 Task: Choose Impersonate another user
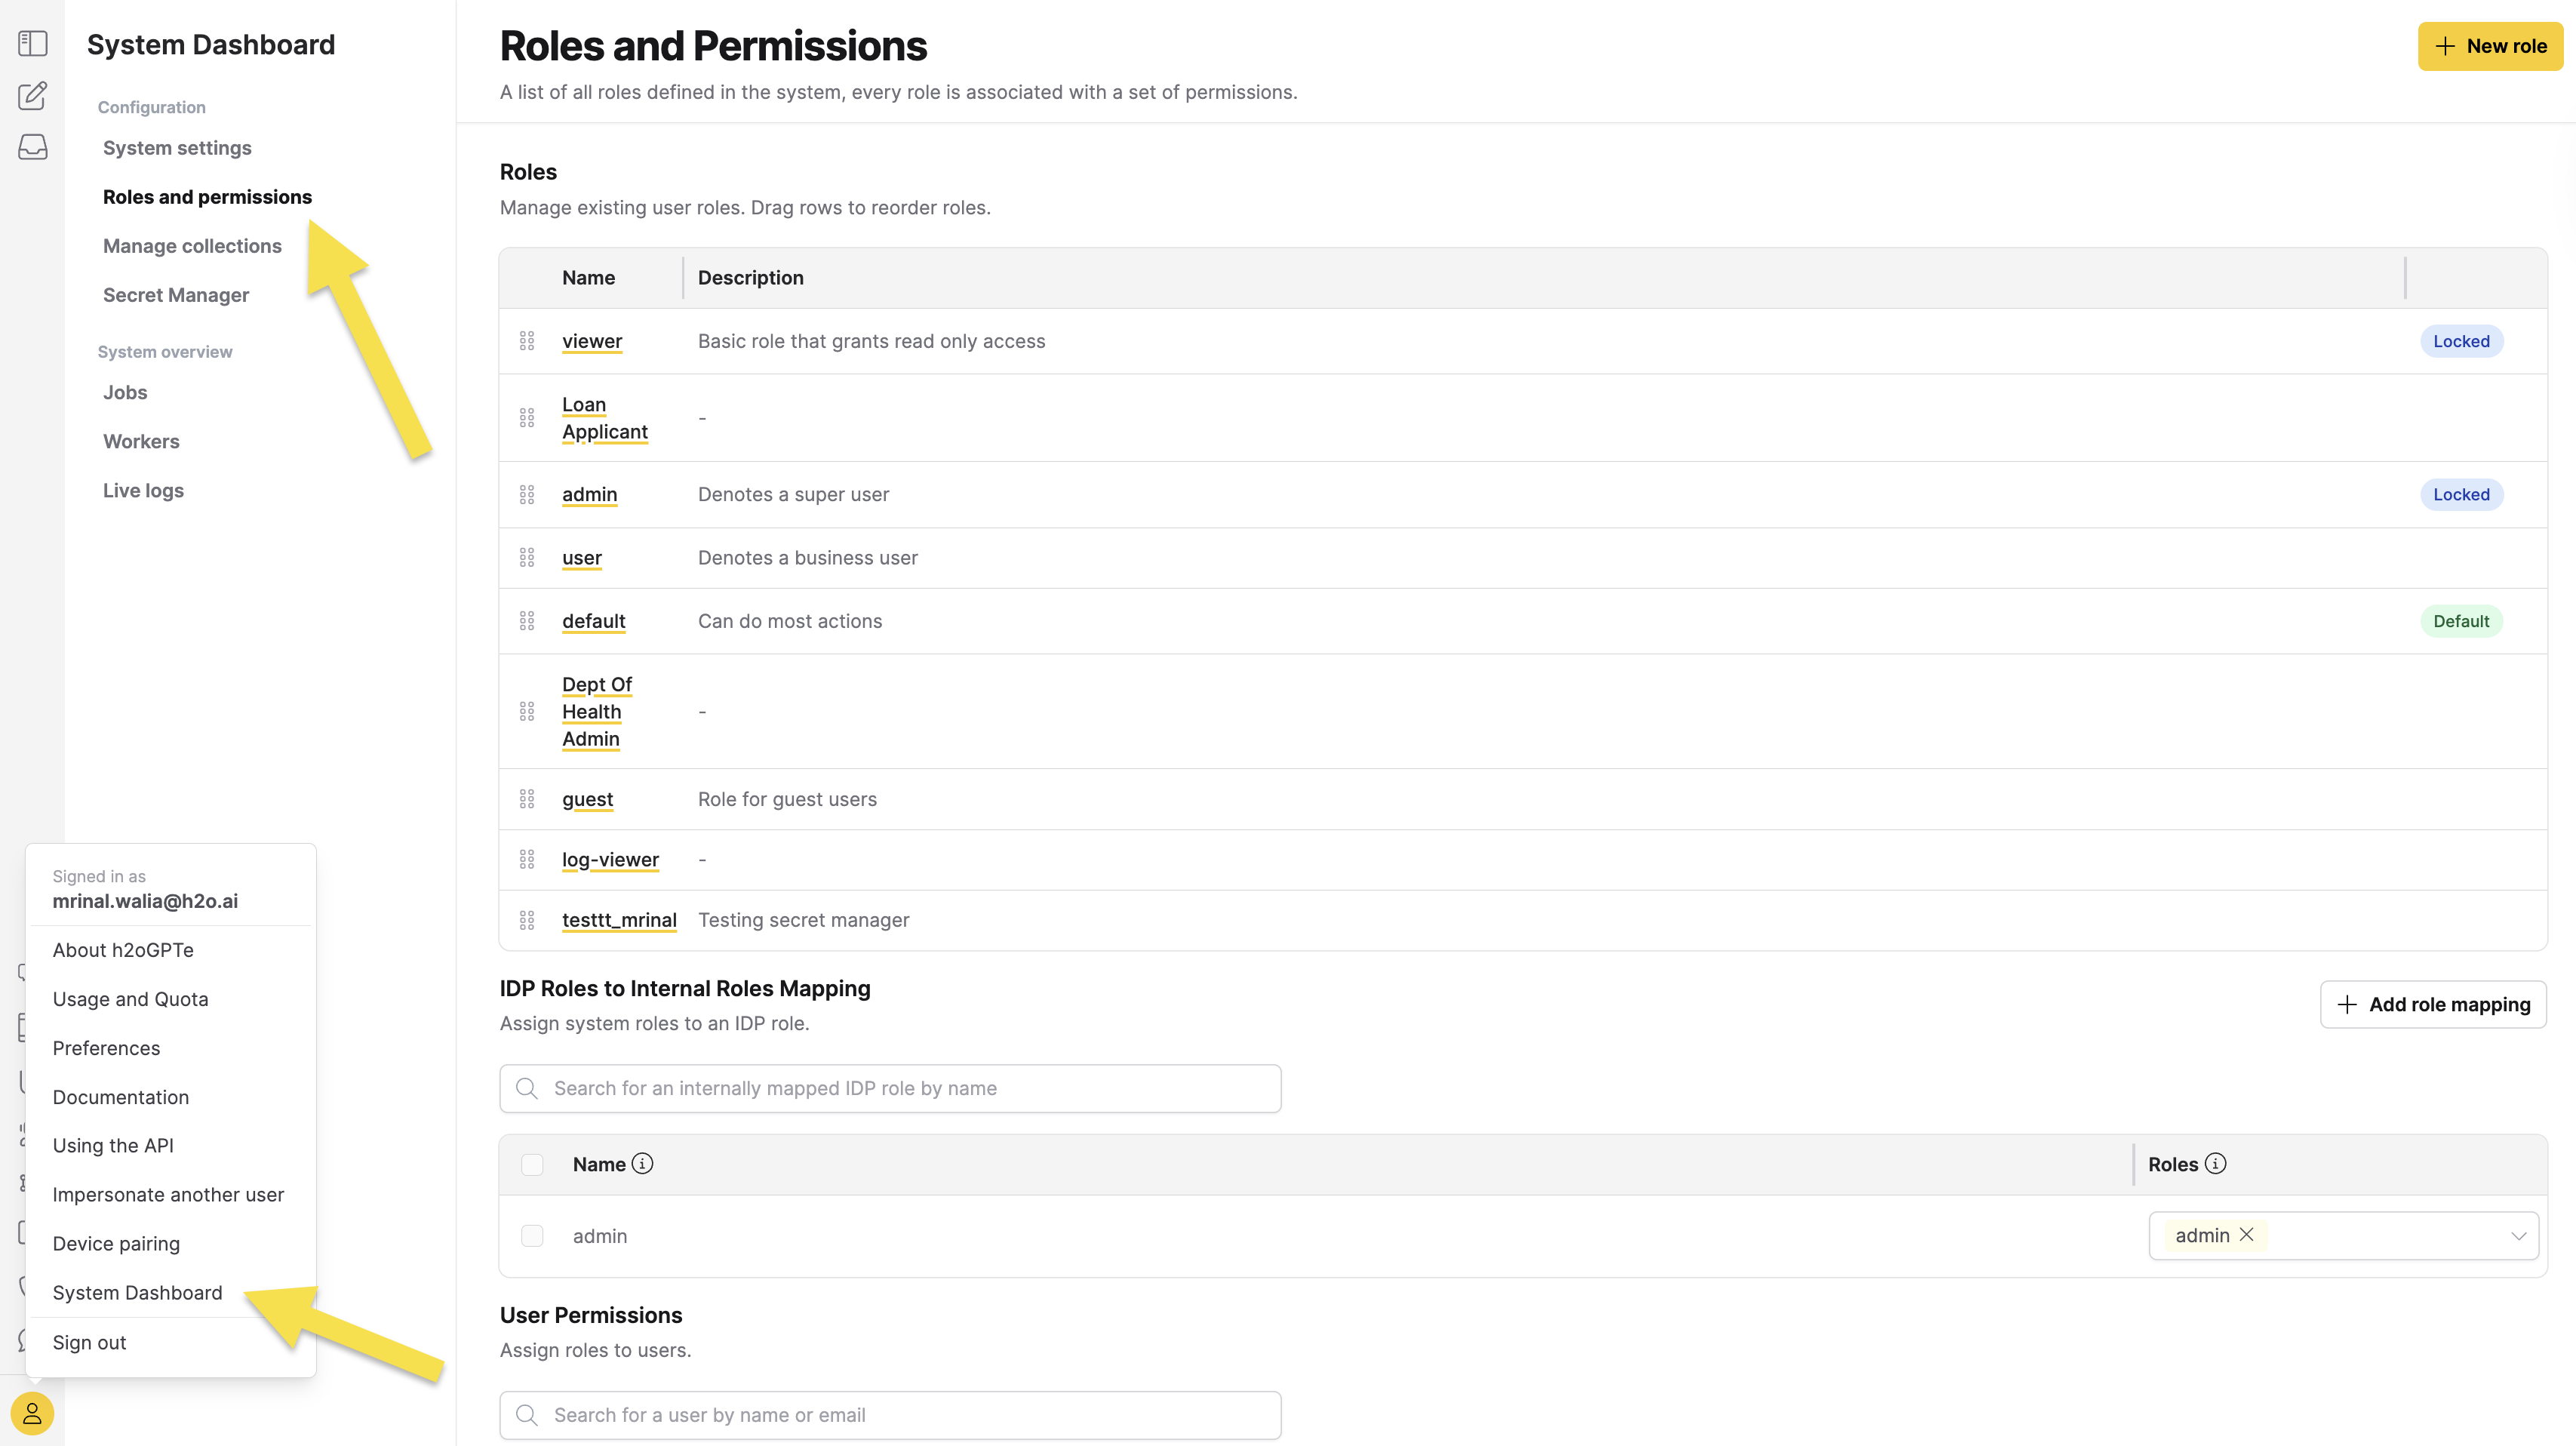coord(168,1194)
